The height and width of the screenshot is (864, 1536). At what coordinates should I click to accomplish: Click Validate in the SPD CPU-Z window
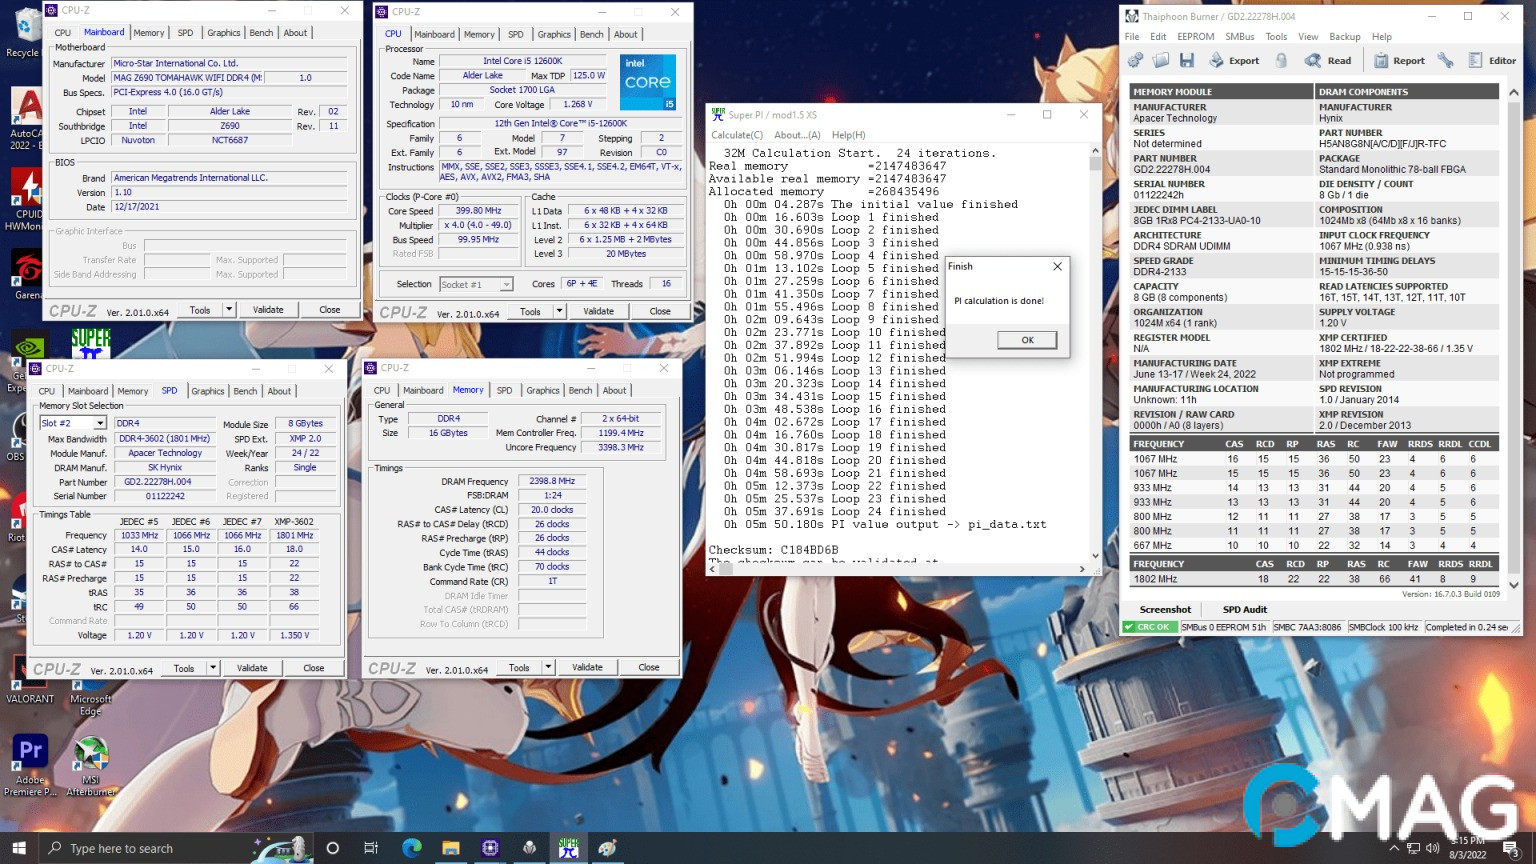pyautogui.click(x=252, y=668)
